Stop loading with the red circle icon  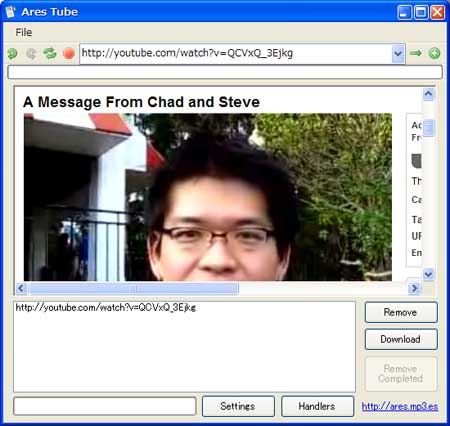pos(69,53)
